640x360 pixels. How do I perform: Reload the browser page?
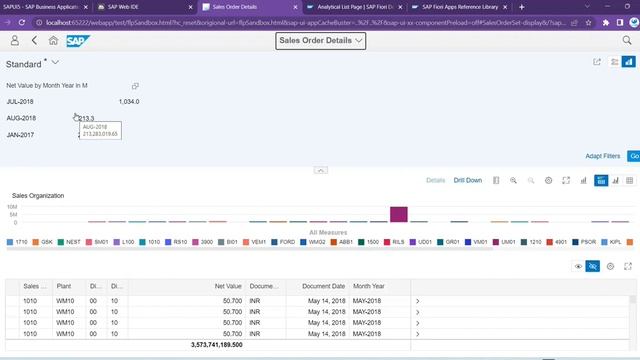(22, 23)
